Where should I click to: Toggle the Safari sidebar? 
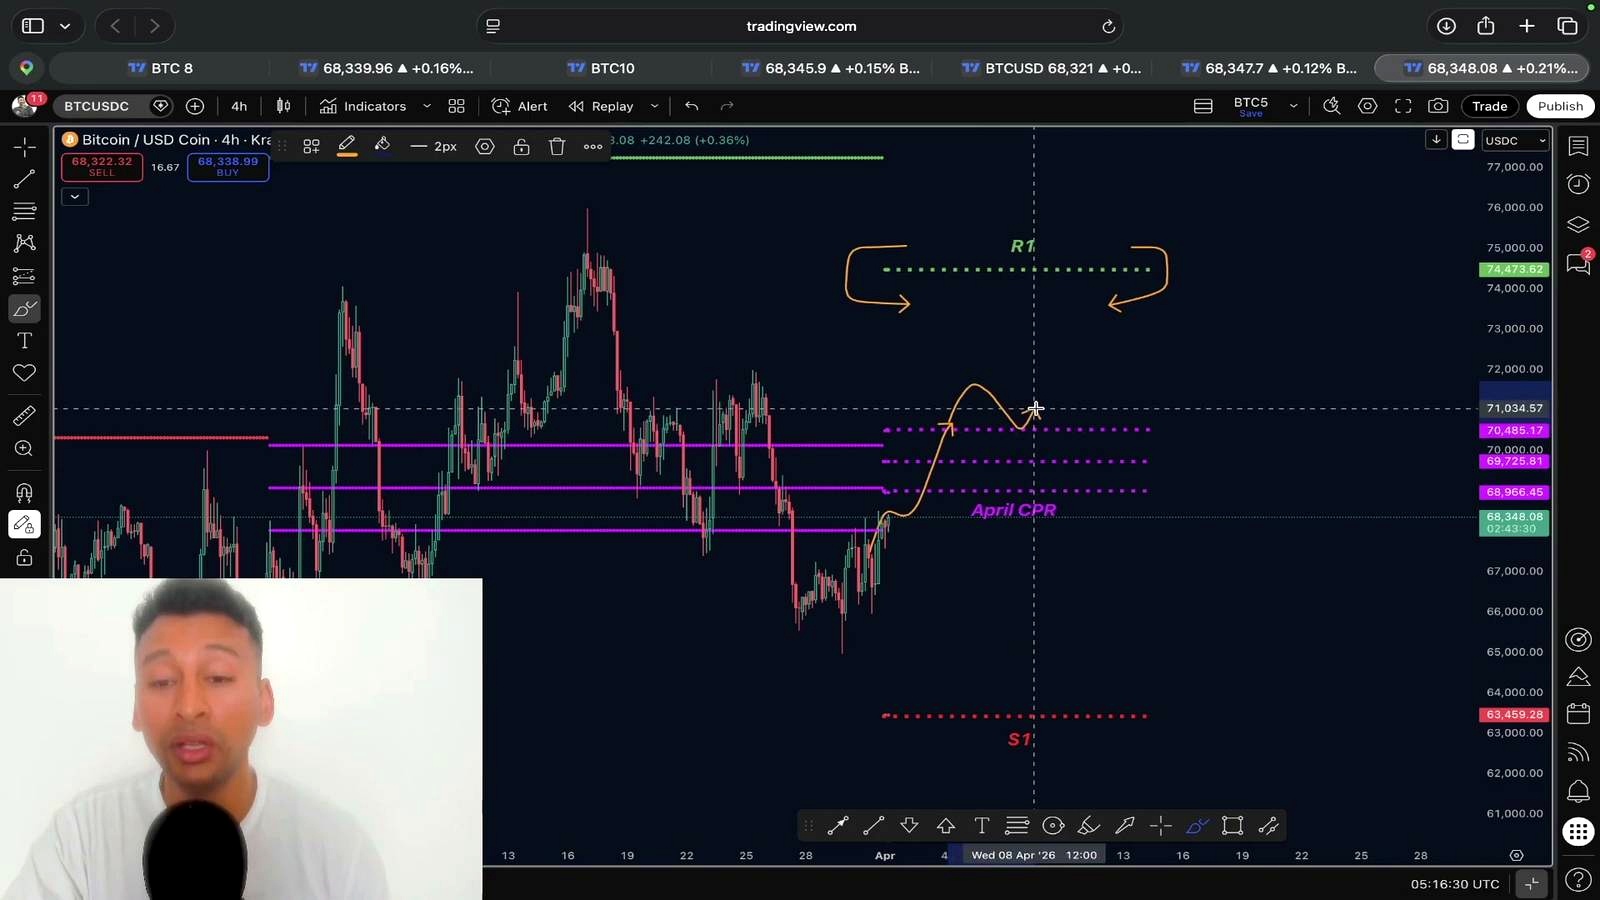tap(33, 26)
